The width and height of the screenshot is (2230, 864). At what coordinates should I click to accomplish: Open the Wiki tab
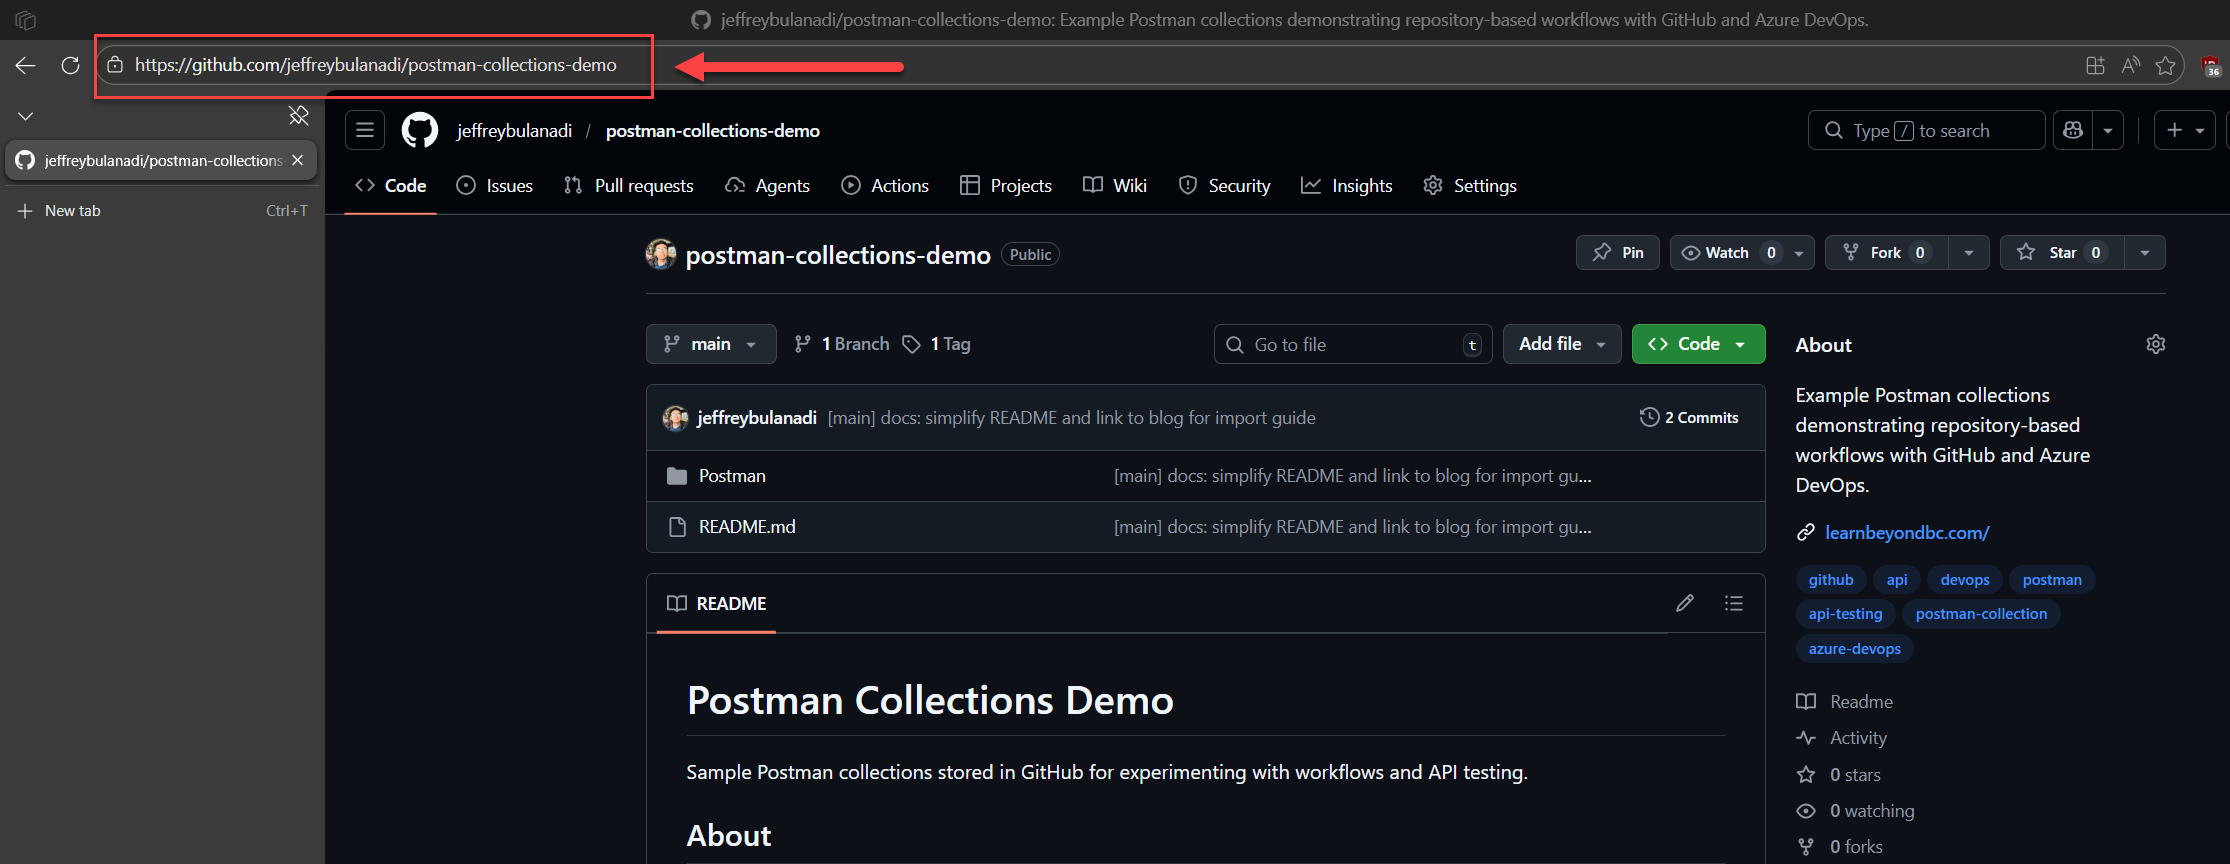(1115, 186)
